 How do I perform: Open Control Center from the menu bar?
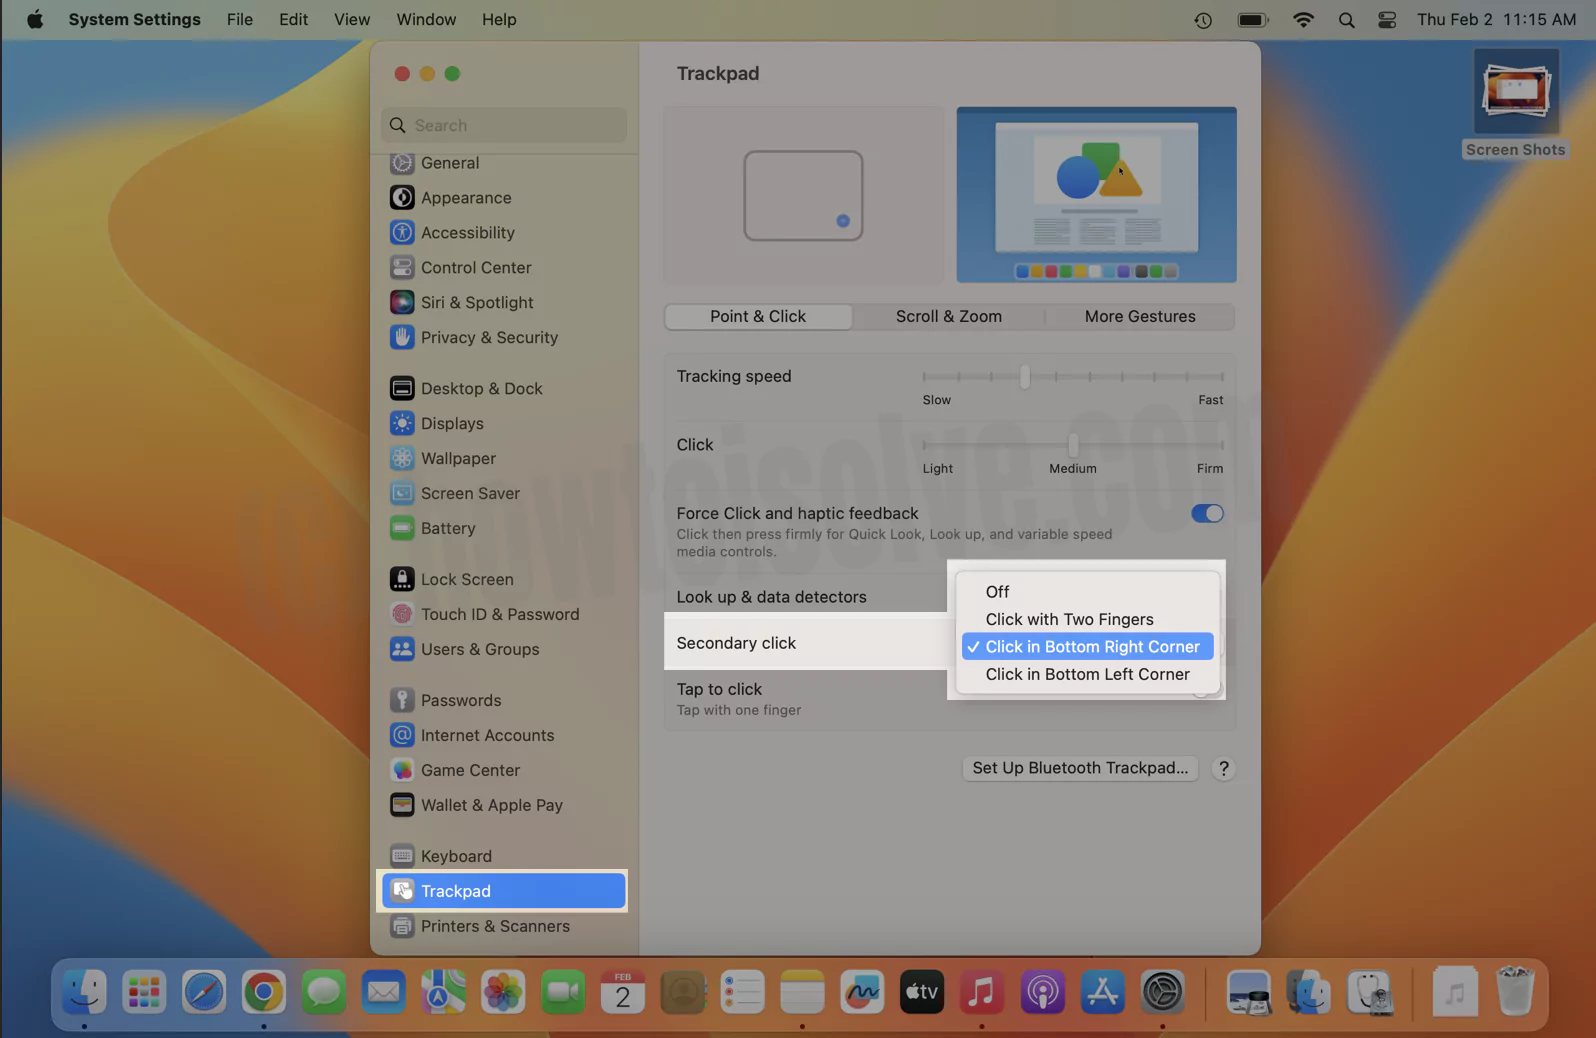pos(1387,20)
